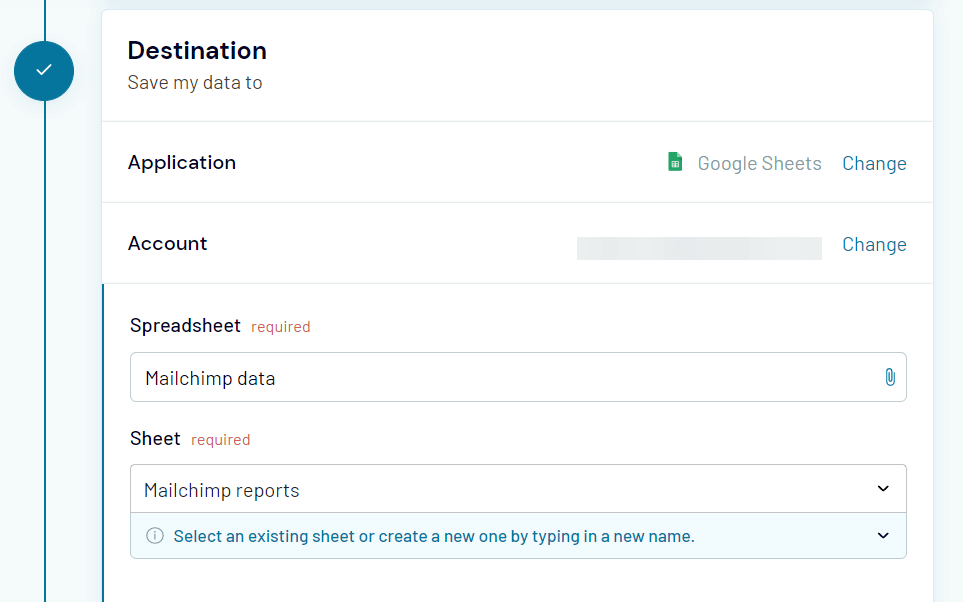The height and width of the screenshot is (602, 963).
Task: Click the Sheet field label
Action: click(155, 439)
